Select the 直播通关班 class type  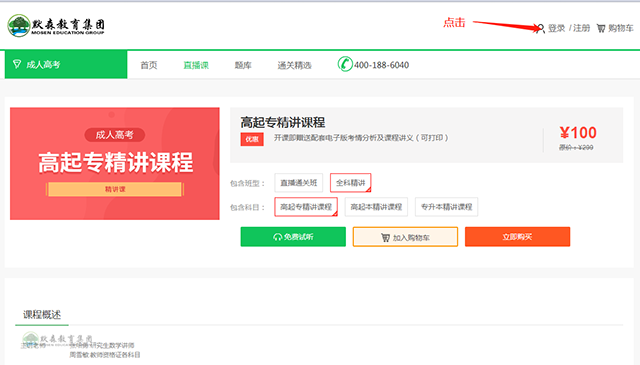[x=298, y=182]
